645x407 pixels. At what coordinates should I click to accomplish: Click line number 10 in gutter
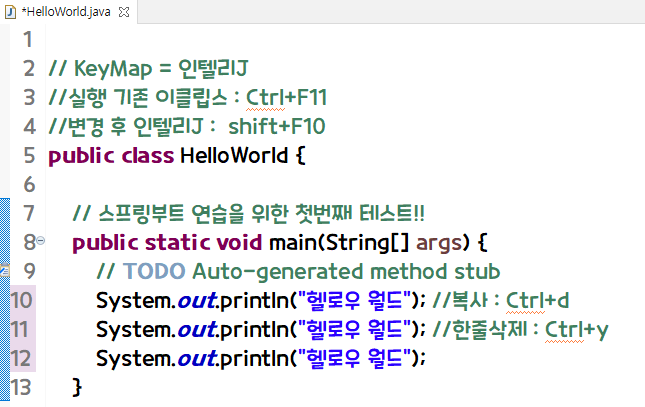(21, 300)
